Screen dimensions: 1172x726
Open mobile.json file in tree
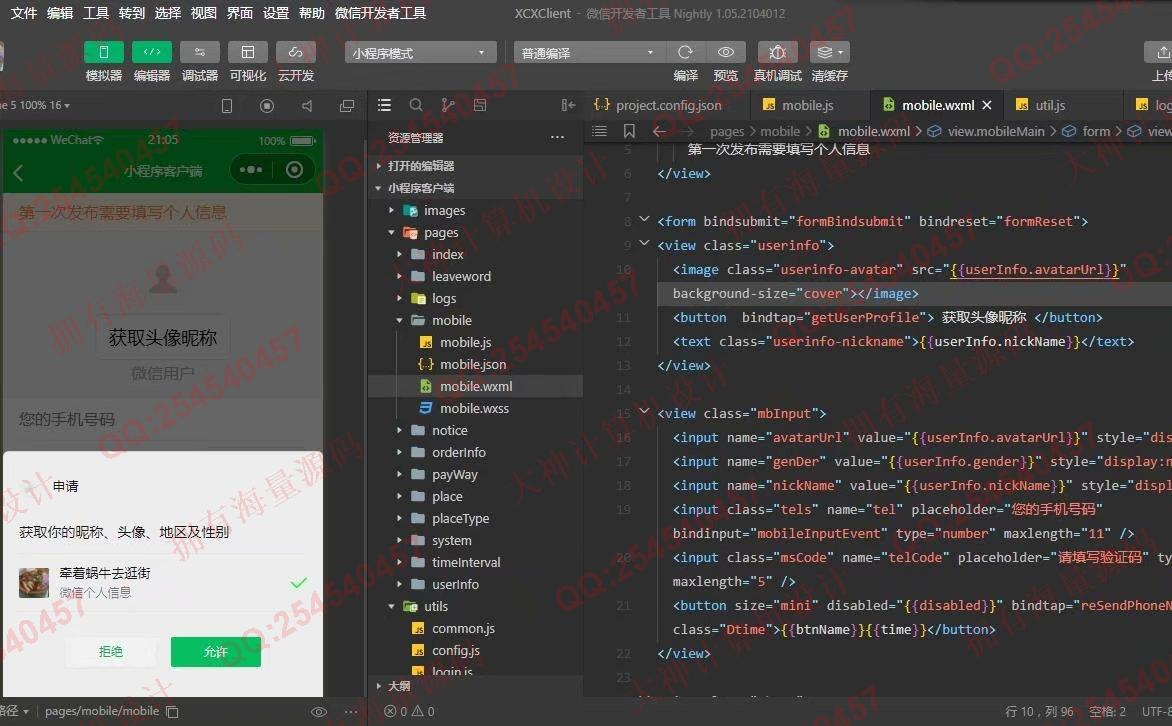tap(475, 364)
